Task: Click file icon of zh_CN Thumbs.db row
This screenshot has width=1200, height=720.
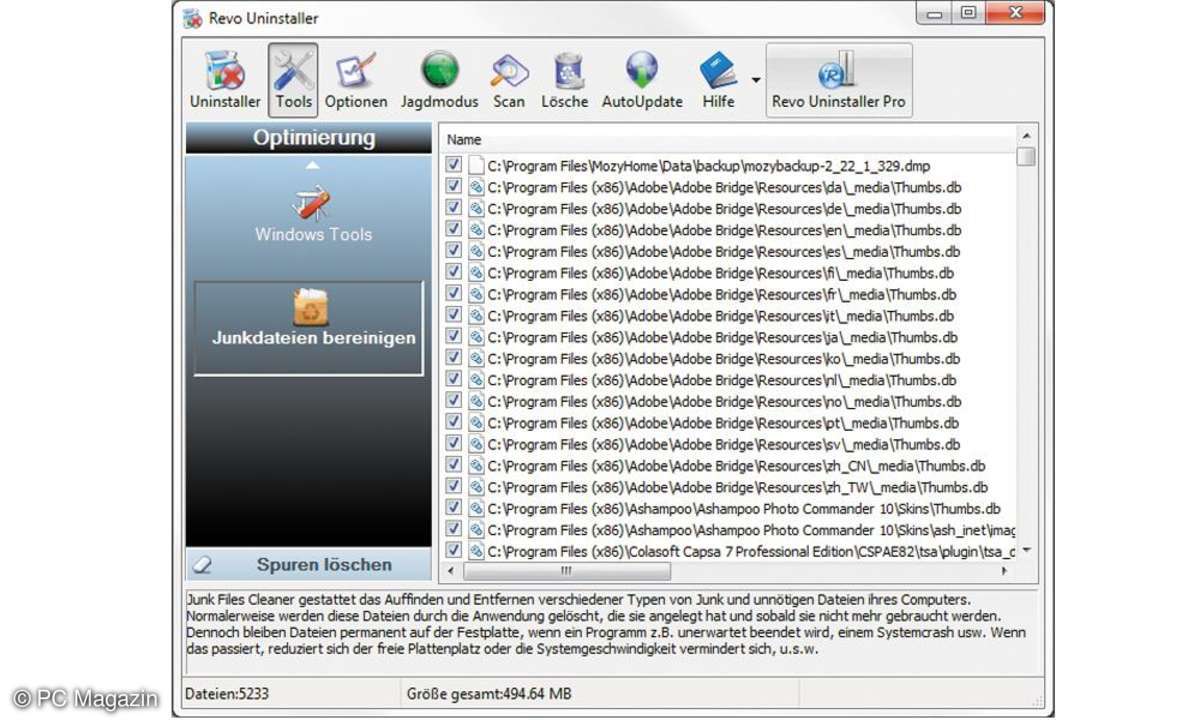Action: pyautogui.click(x=476, y=466)
